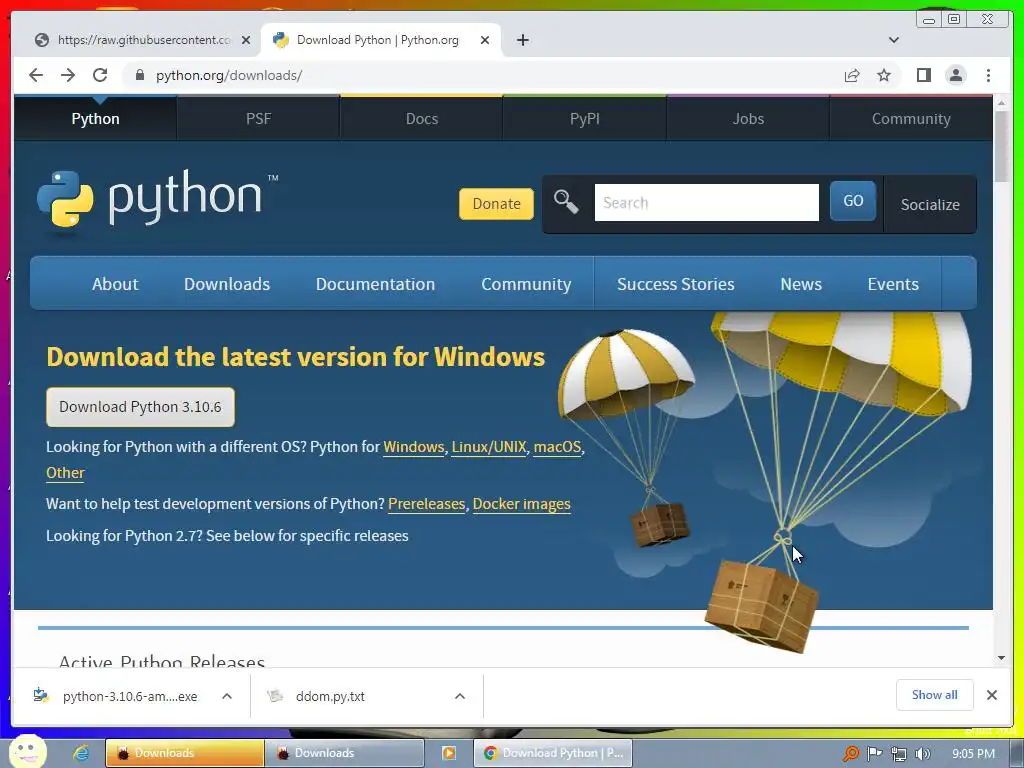Select the PSF top tab
This screenshot has height=768, width=1024.
pyautogui.click(x=258, y=119)
